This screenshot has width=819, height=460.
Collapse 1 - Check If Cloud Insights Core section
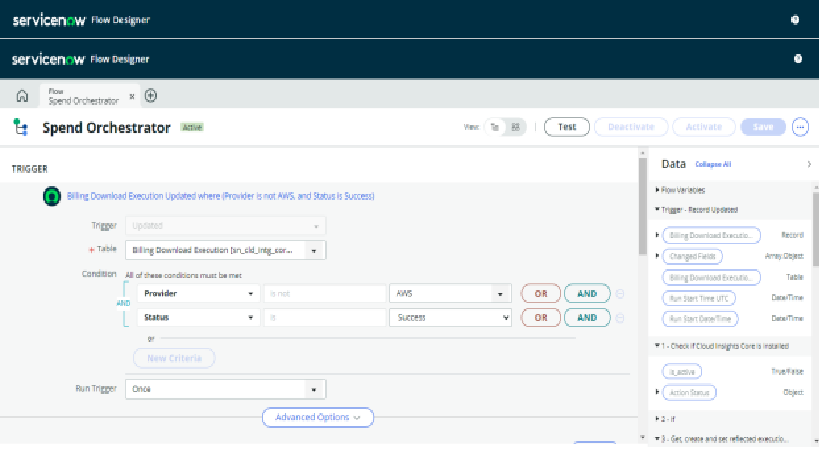(722, 346)
